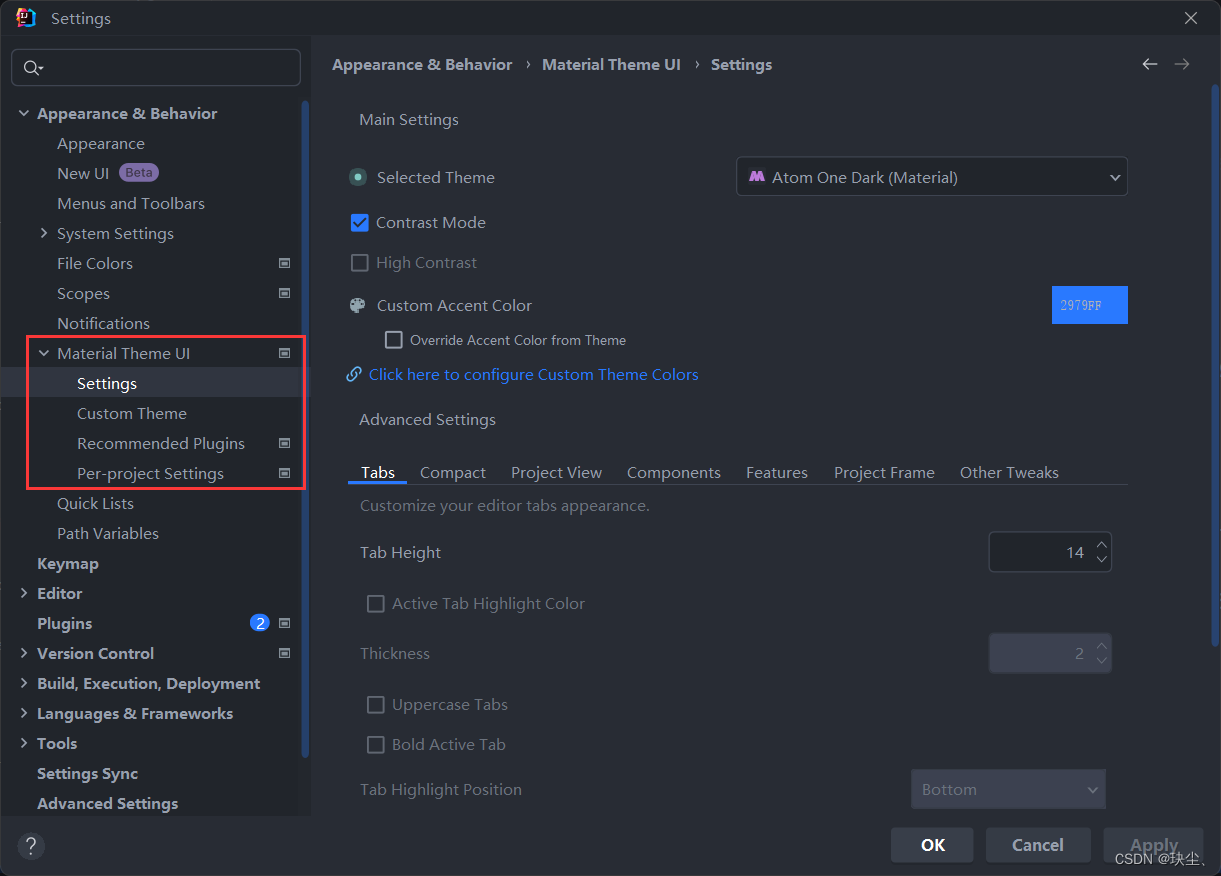
Task: Click the Recommended Plugins project-level icon
Action: click(284, 443)
